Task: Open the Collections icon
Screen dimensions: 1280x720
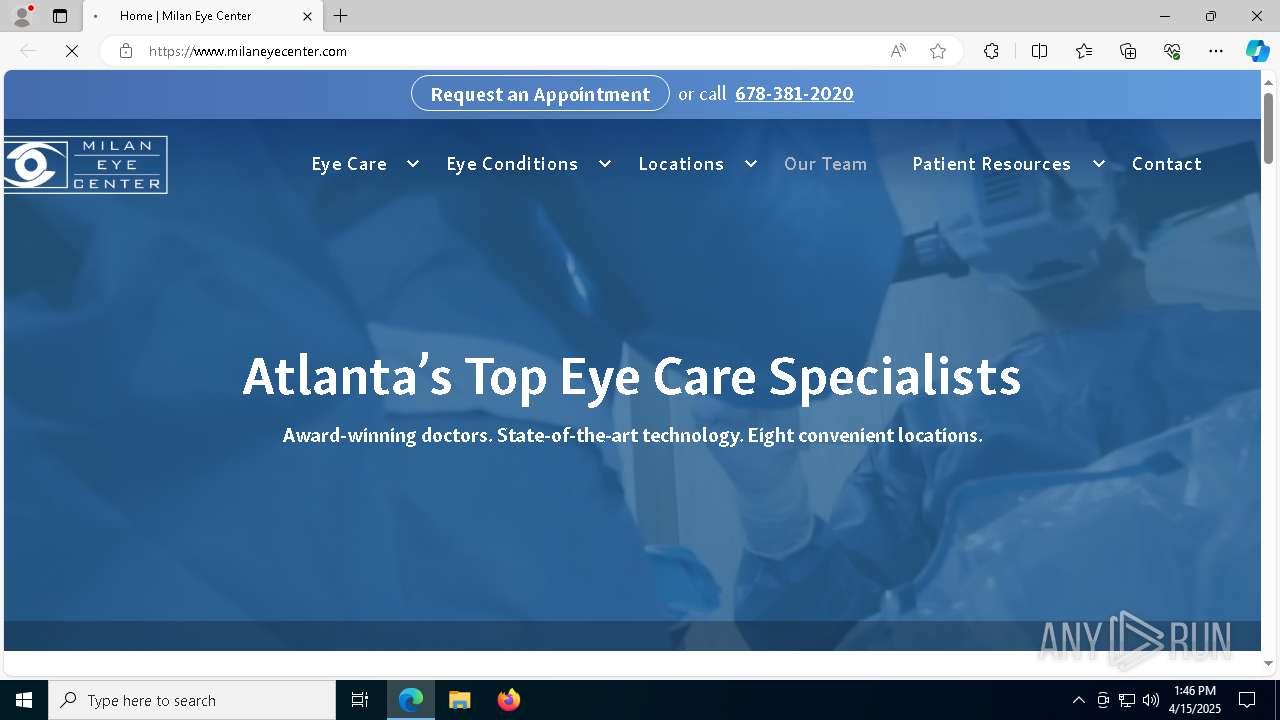Action: 1128,51
